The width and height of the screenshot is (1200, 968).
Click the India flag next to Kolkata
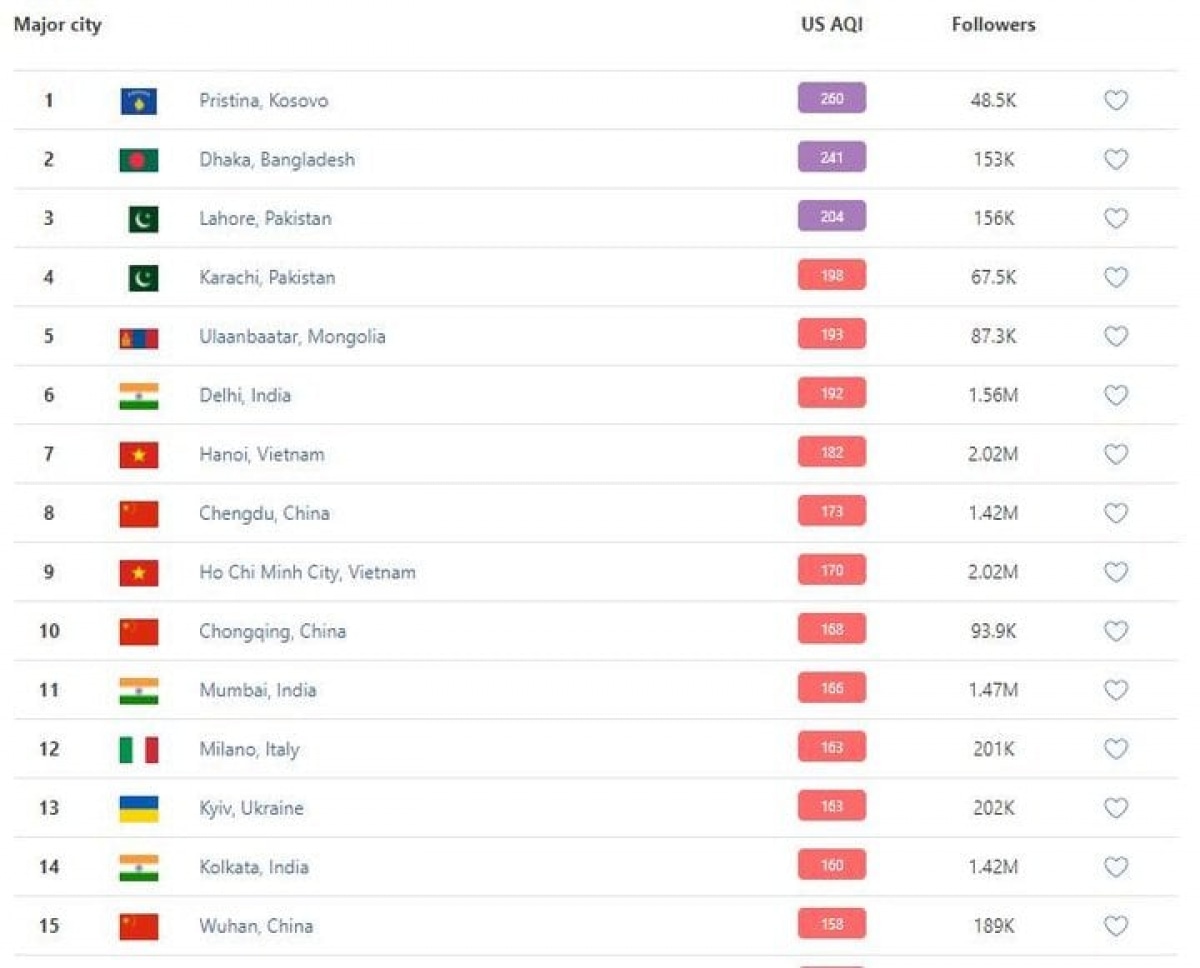tap(139, 867)
